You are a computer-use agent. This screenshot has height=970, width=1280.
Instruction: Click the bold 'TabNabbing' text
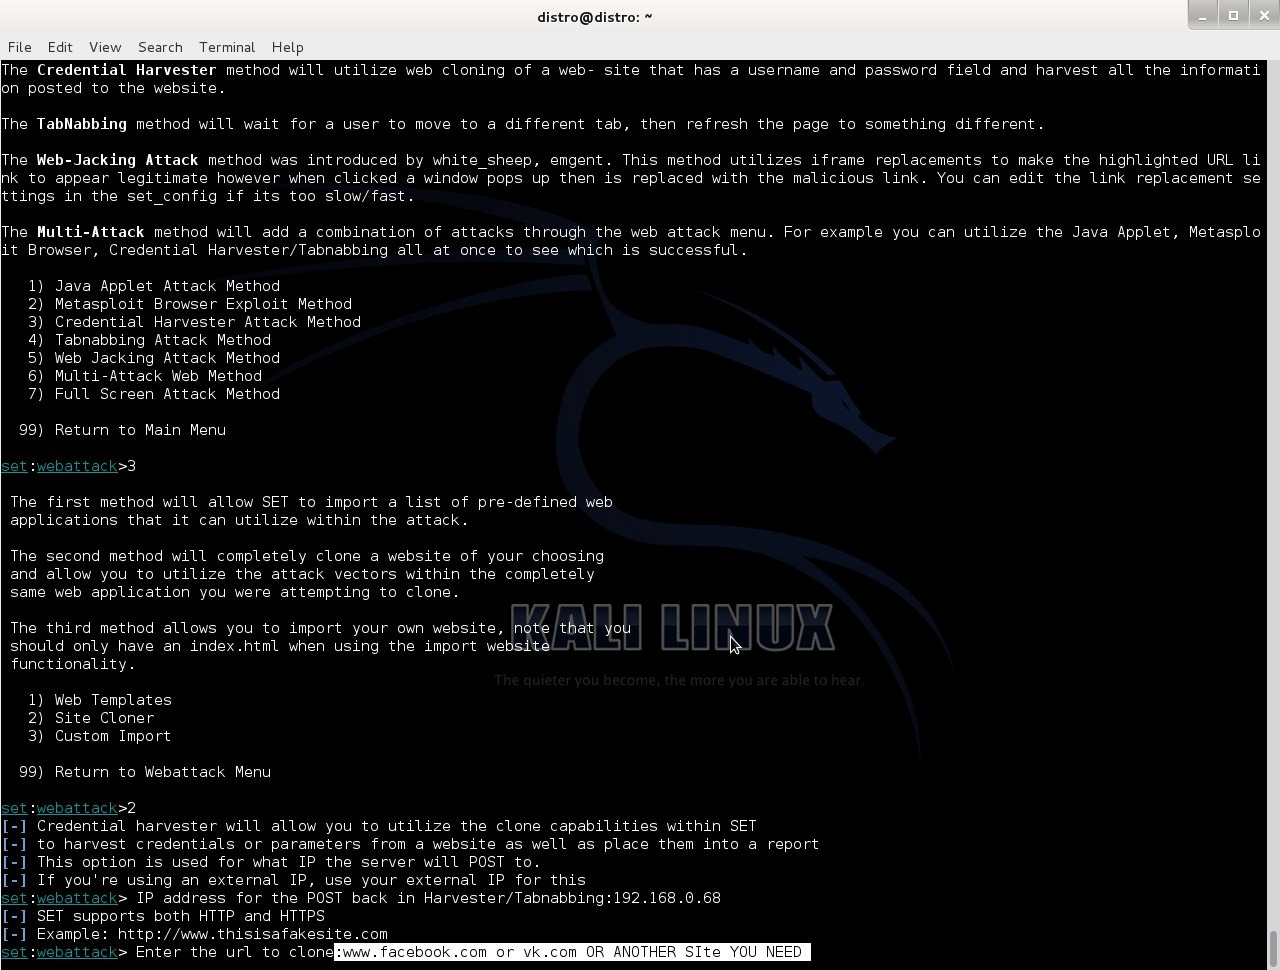[x=82, y=124]
